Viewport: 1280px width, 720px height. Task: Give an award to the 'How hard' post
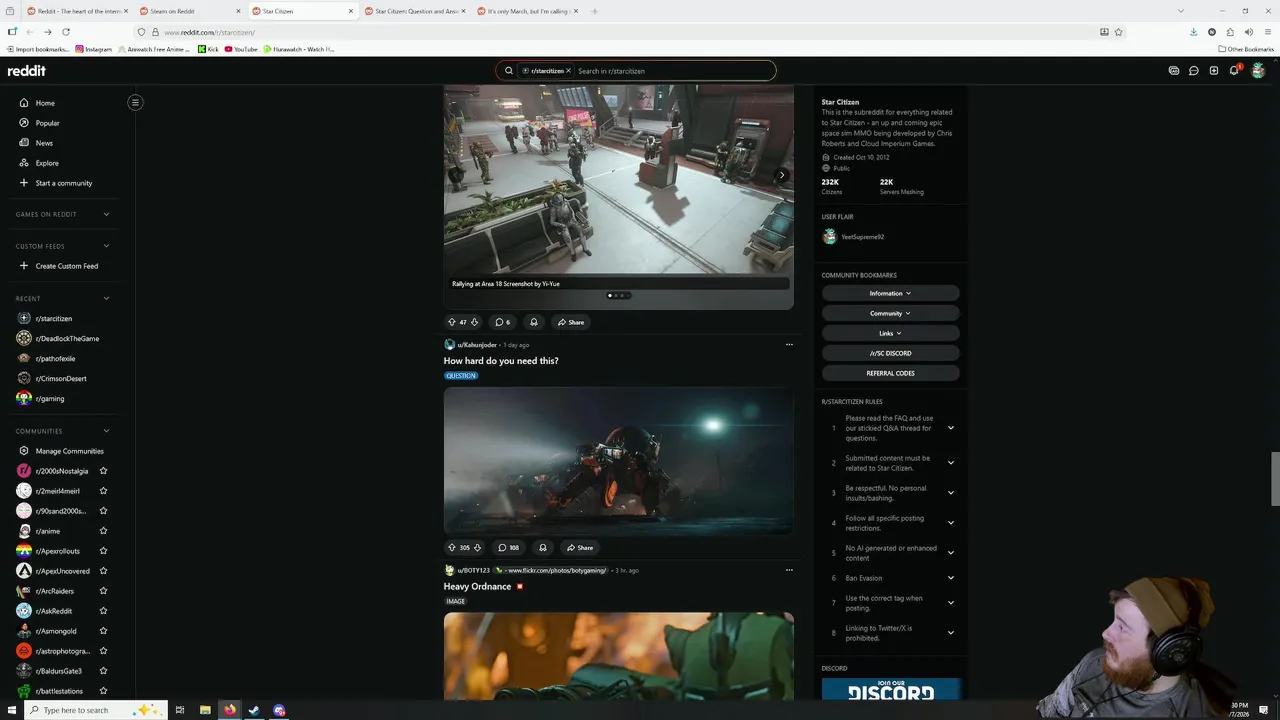(543, 547)
